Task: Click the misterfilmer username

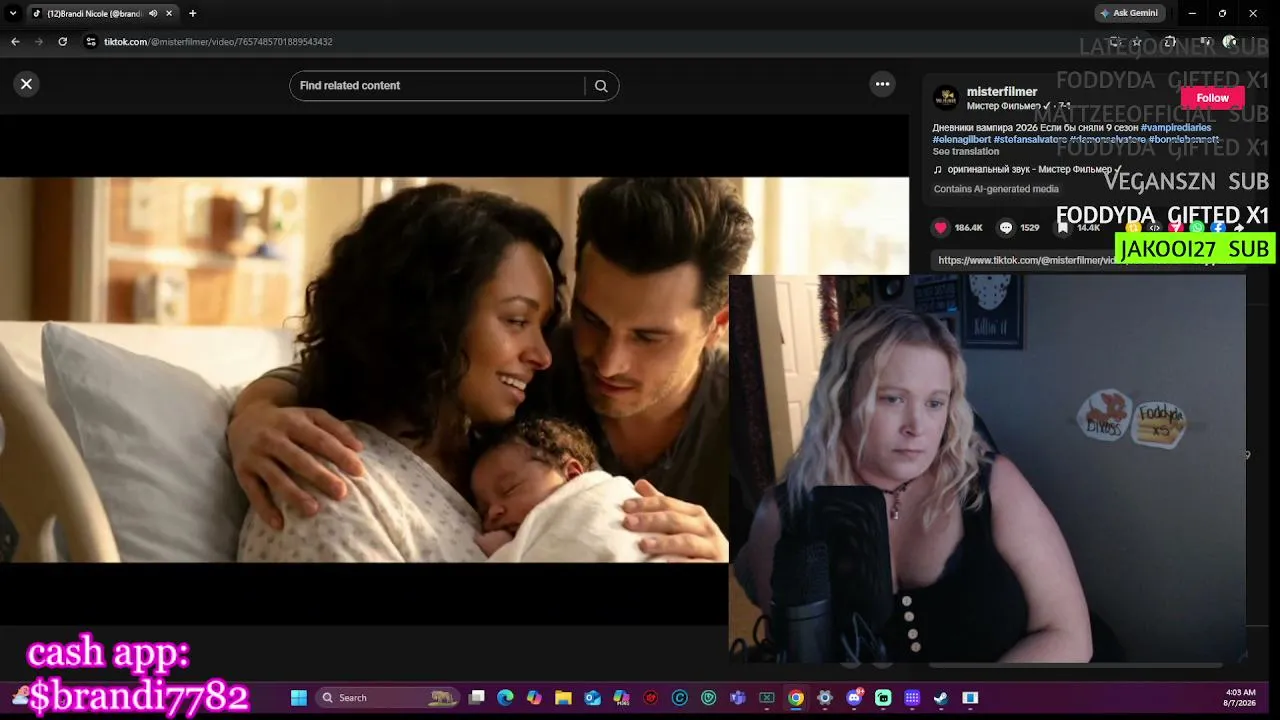Action: coord(1002,92)
